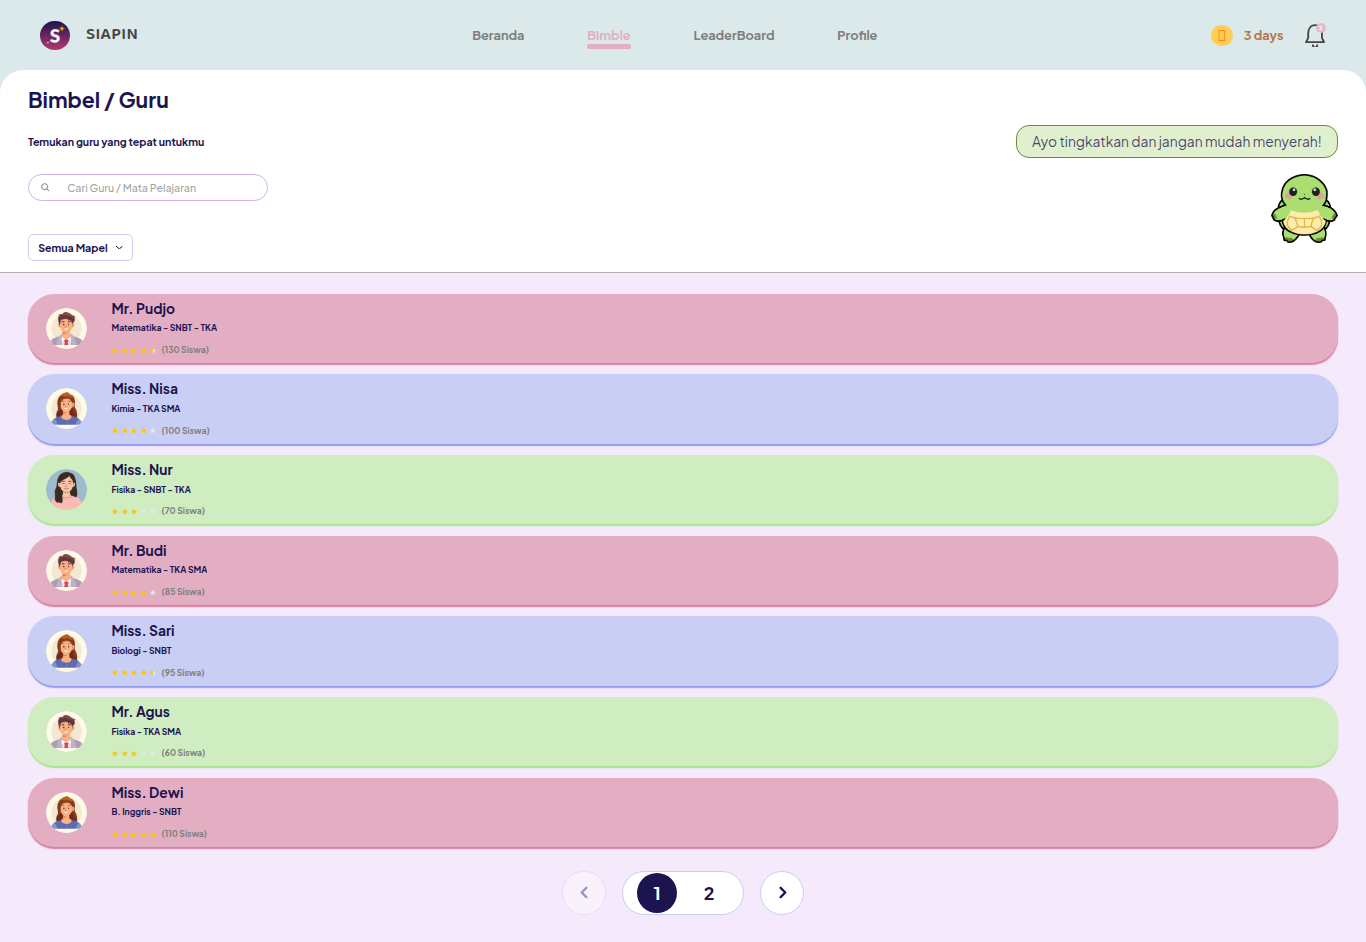This screenshot has width=1366, height=942.
Task: Open Mr. Pudjo's teacher name
Action: (143, 309)
